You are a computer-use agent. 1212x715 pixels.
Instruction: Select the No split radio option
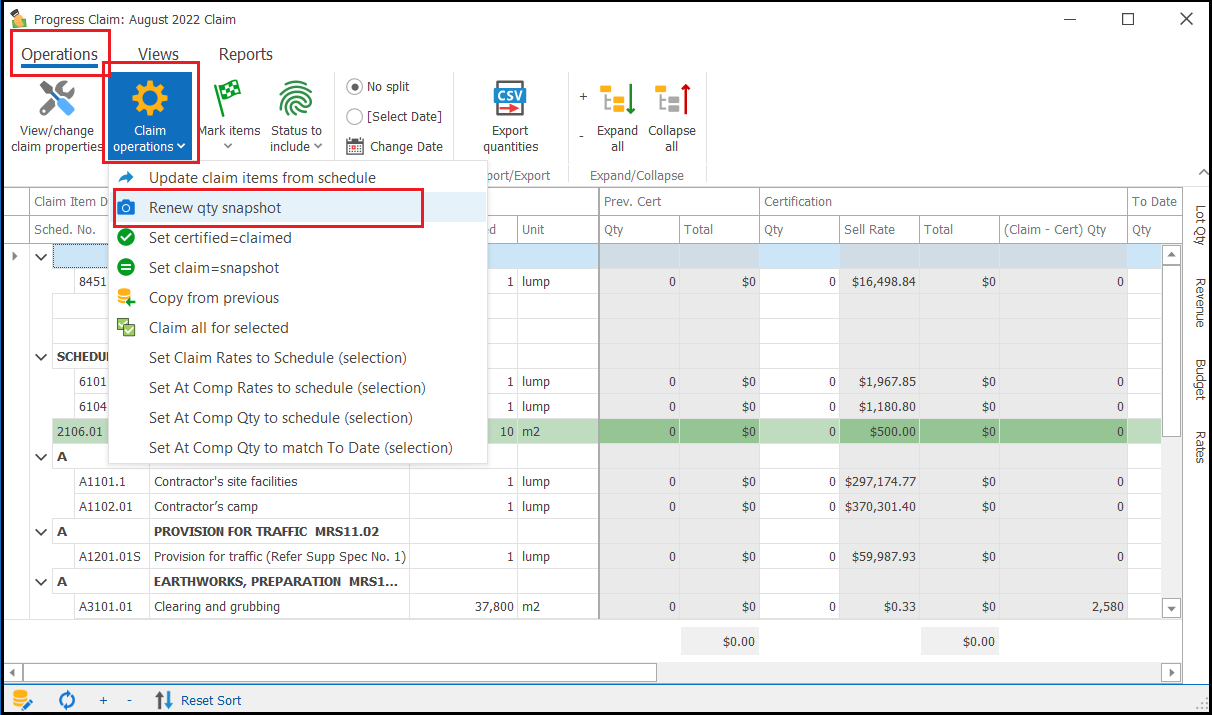coord(378,87)
